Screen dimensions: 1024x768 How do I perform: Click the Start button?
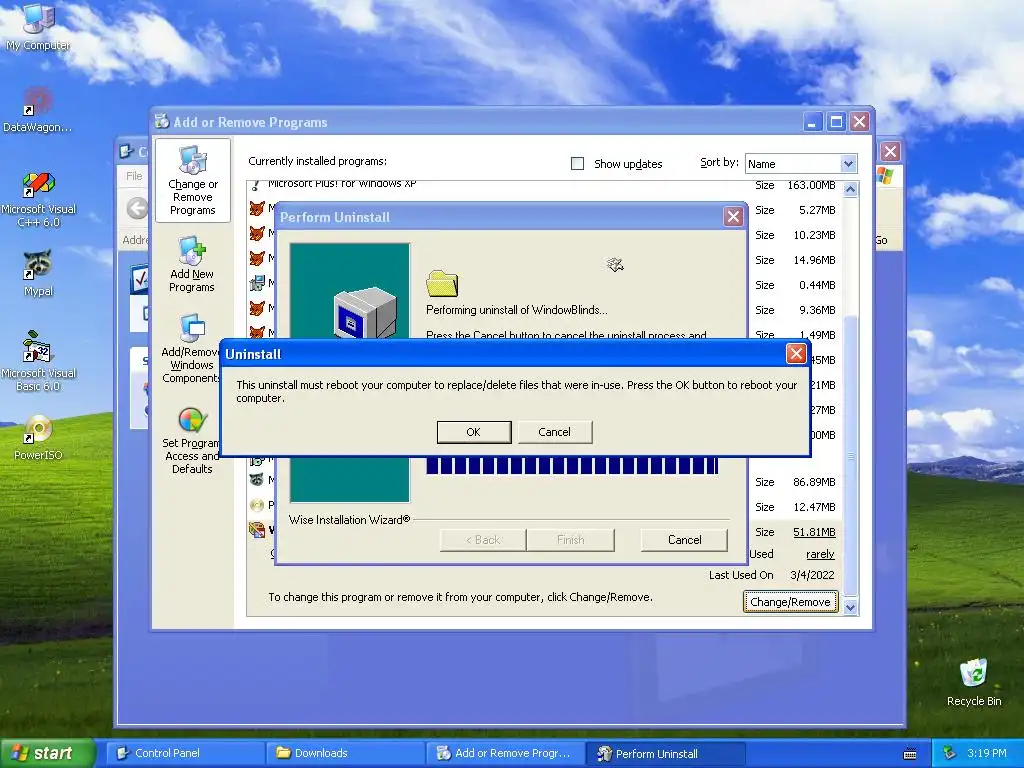point(47,753)
